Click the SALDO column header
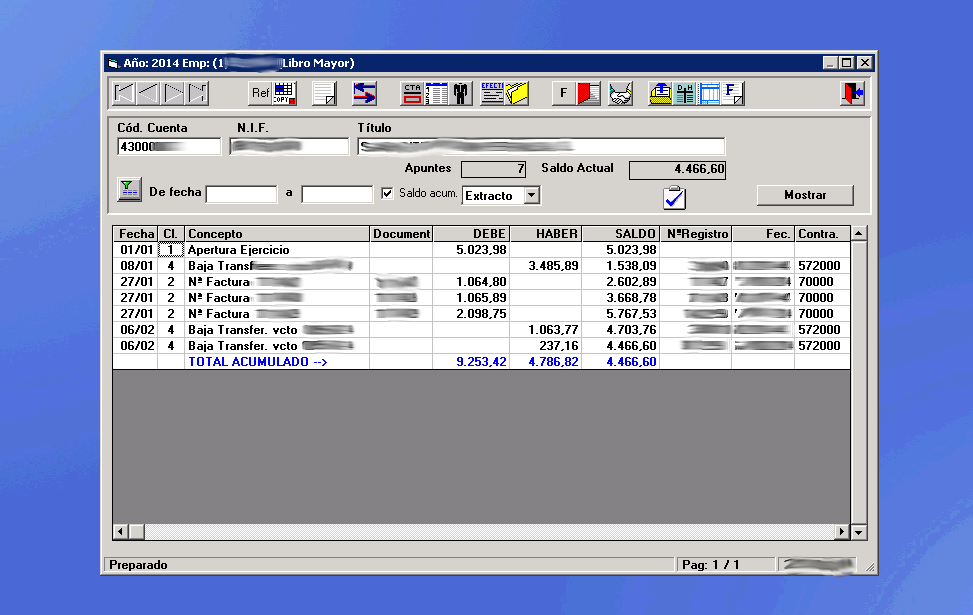 [621, 234]
